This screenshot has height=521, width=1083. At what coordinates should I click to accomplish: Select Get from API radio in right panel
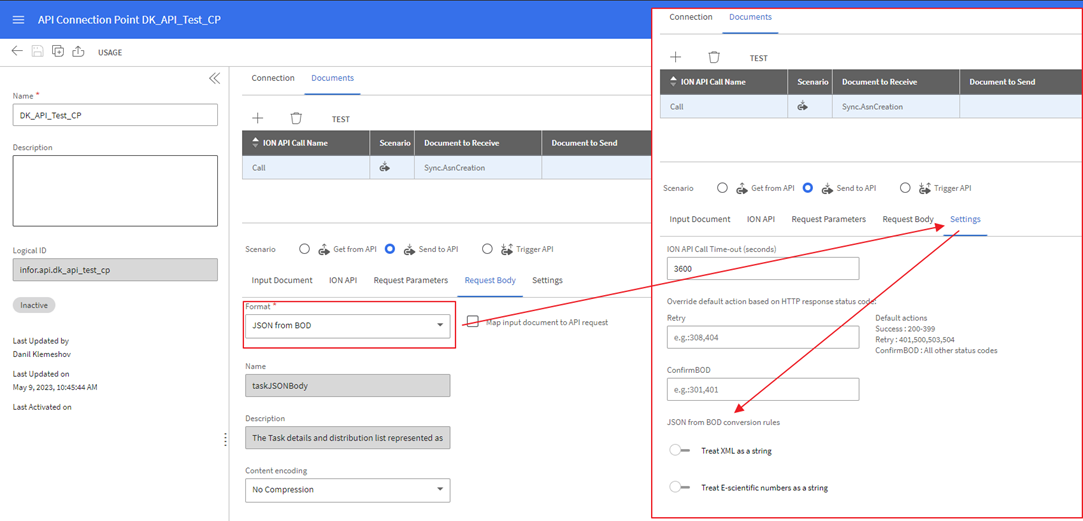[722, 188]
